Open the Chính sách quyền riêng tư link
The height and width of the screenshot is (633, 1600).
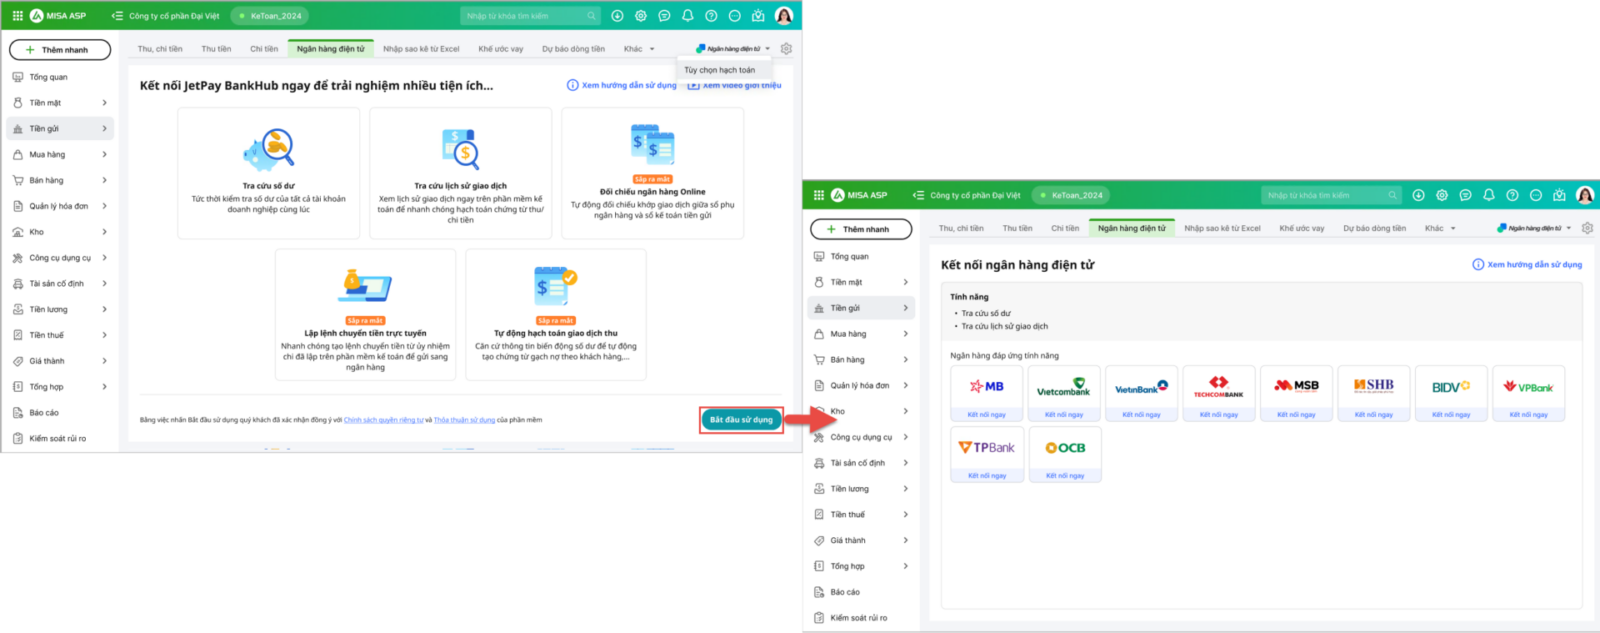[384, 420]
